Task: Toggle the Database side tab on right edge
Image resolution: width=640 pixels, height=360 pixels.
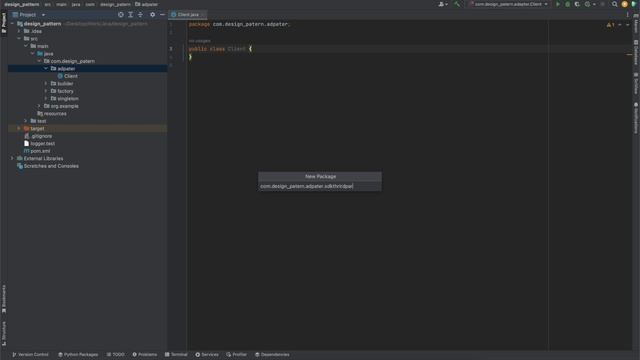Action: [636, 52]
